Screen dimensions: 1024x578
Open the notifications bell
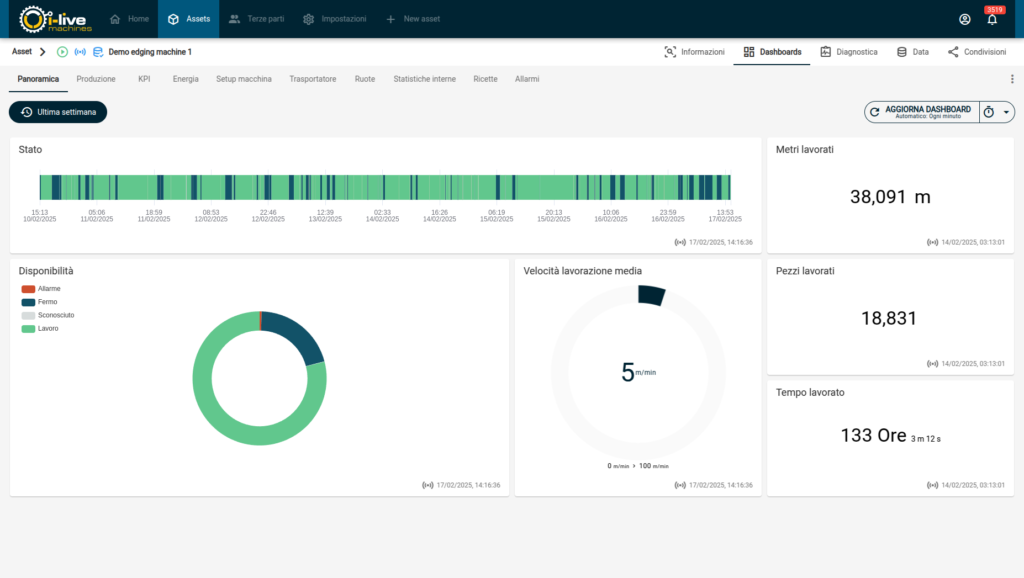pos(992,19)
